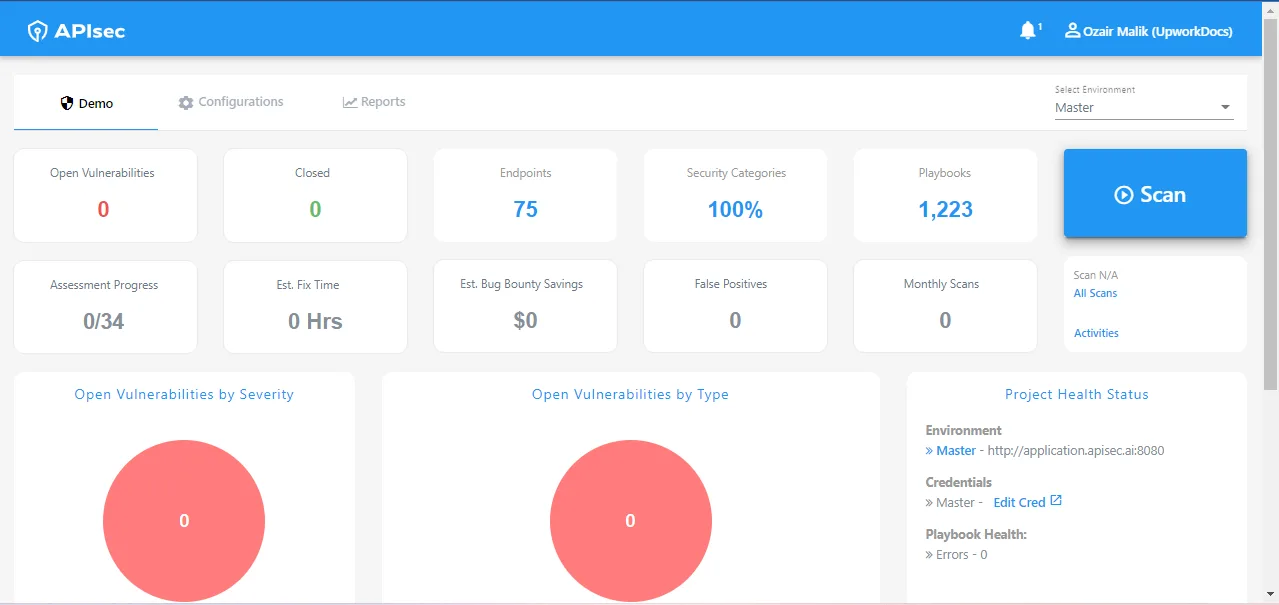The image size is (1279, 605).
Task: Click the Open Vulnerabilities card
Action: click(105, 195)
